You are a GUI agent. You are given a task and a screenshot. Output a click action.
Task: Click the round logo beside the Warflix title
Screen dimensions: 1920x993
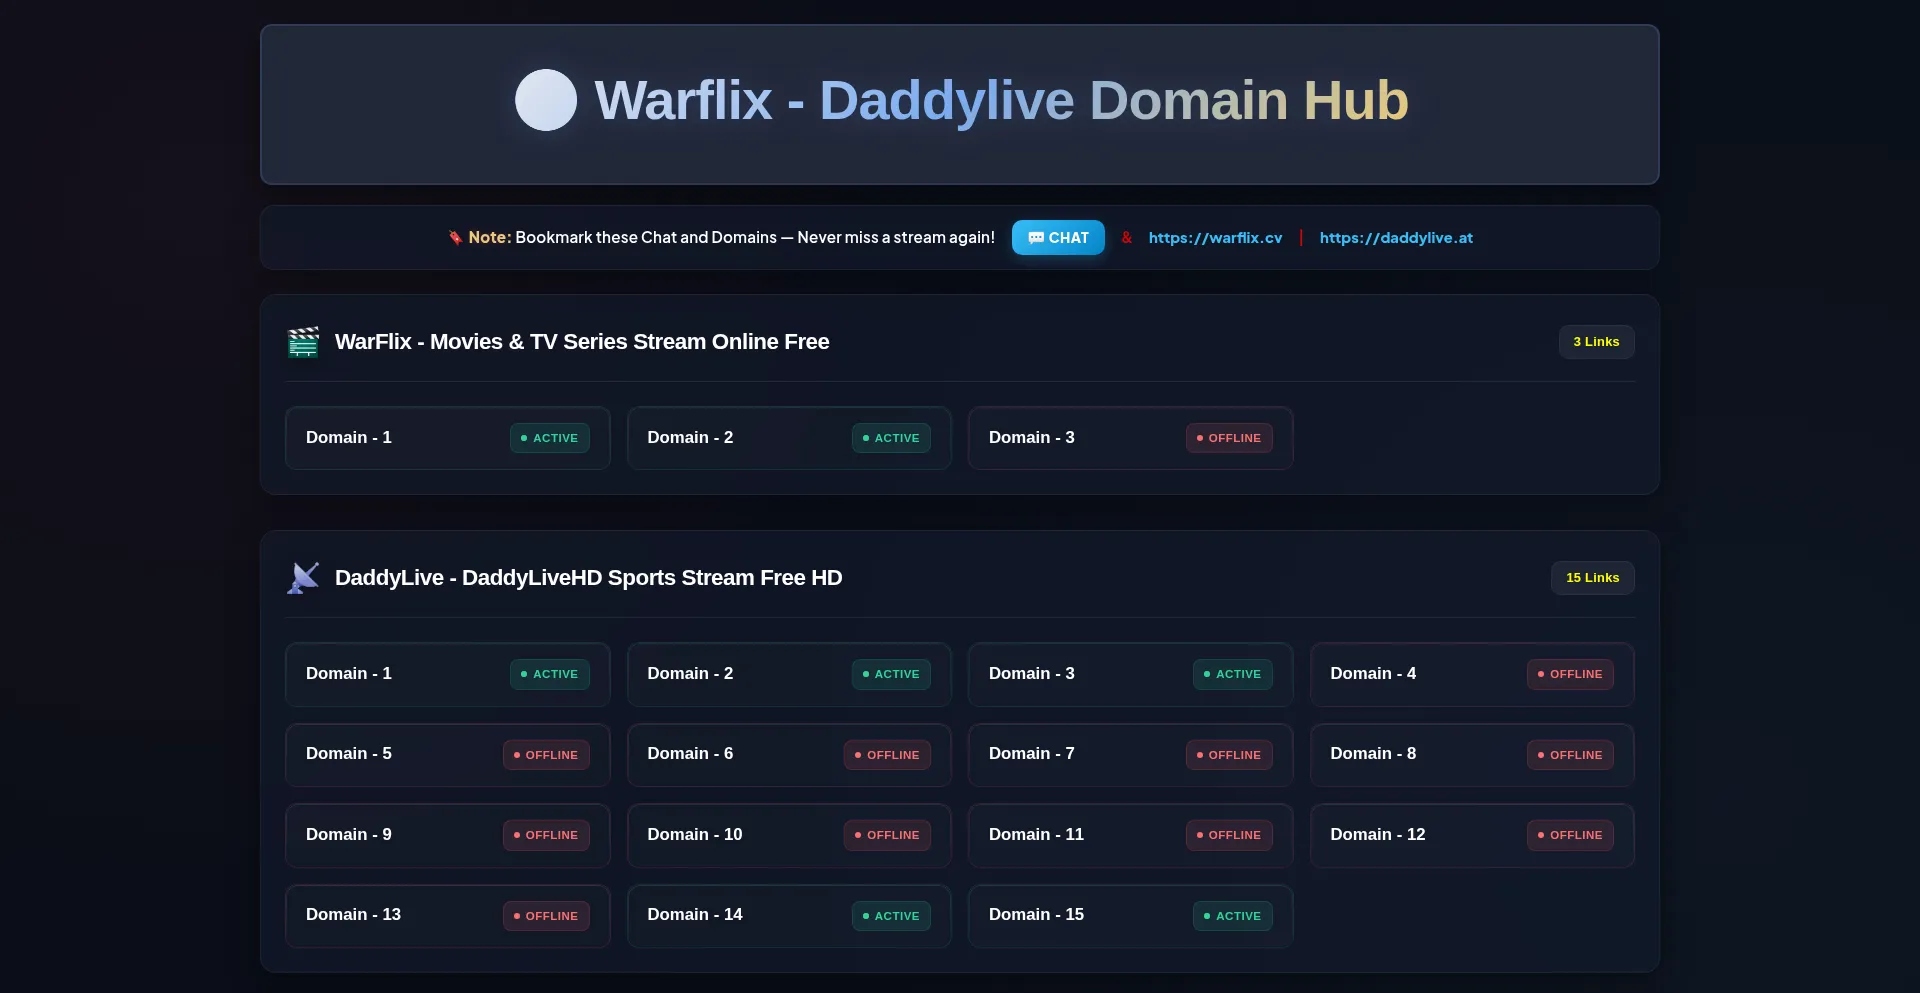click(x=546, y=100)
